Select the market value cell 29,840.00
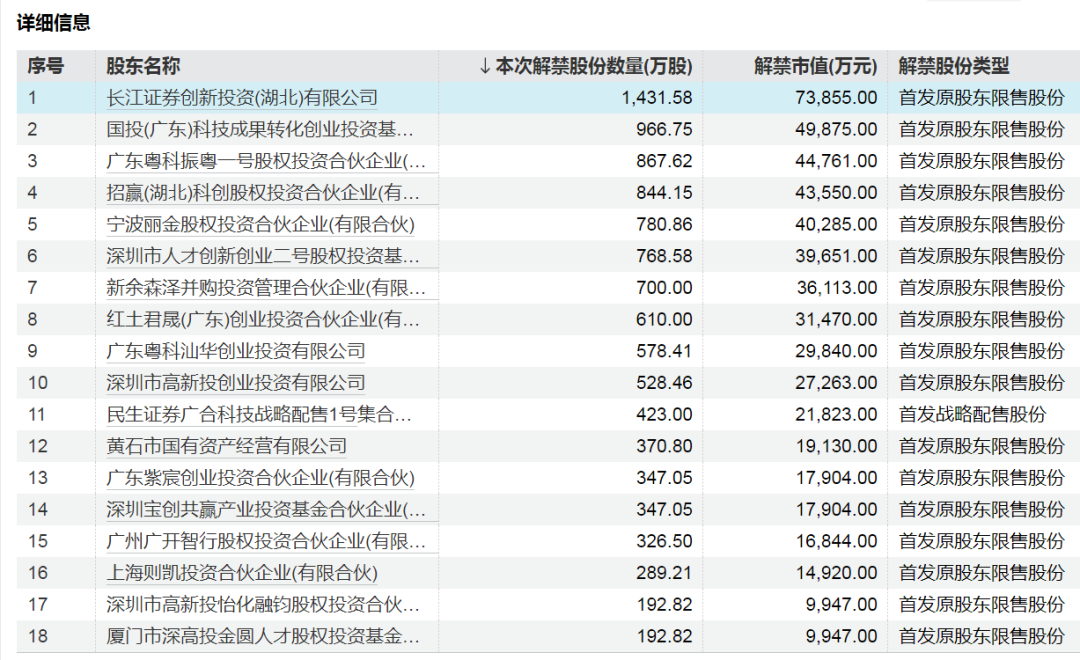This screenshot has height=660, width=1080. click(836, 351)
